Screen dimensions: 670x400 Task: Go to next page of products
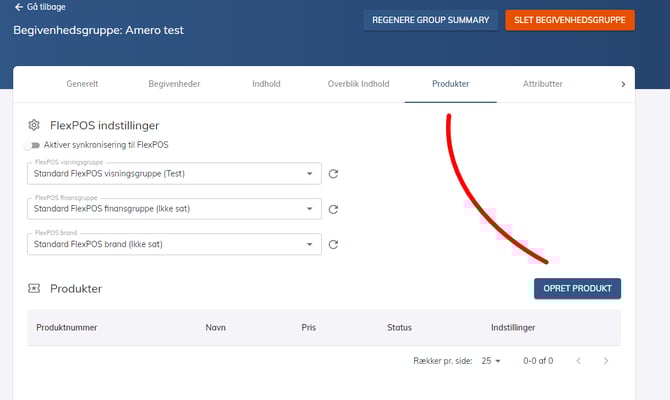pyautogui.click(x=606, y=360)
